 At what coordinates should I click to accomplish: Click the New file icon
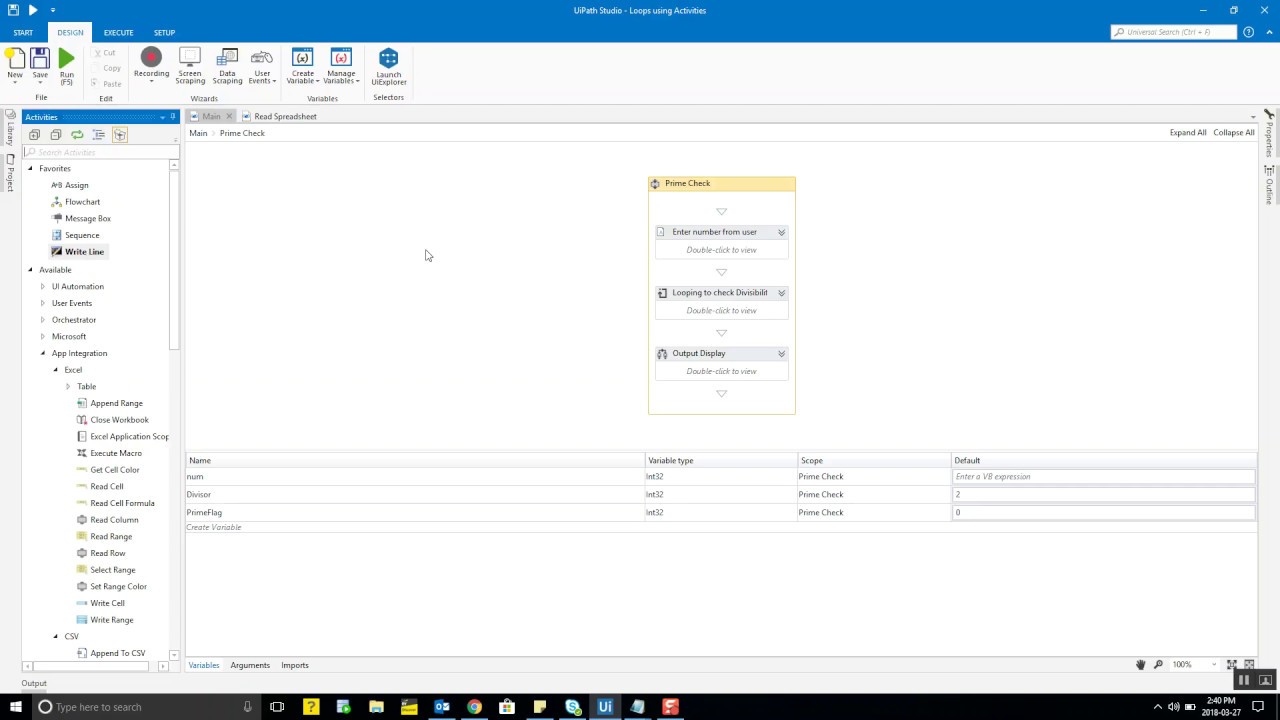[x=15, y=65]
